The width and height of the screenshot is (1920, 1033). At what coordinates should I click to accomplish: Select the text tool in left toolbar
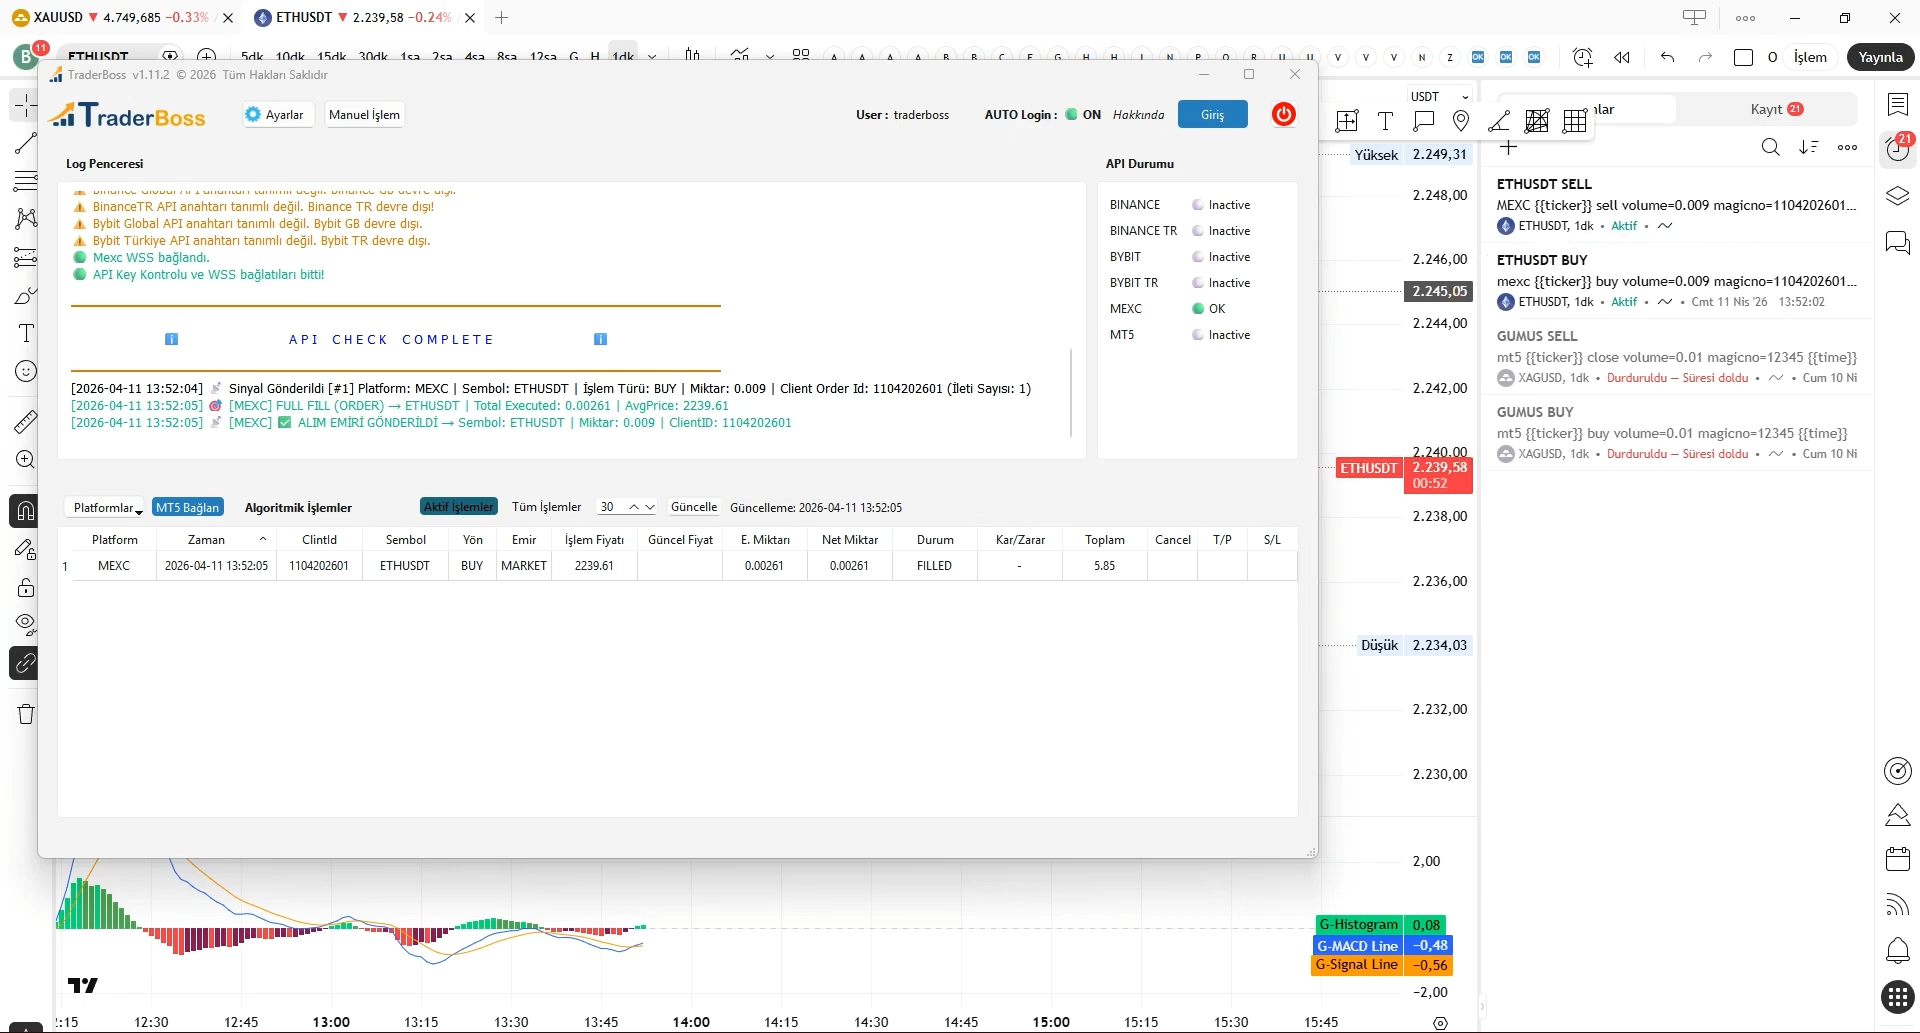pos(25,333)
